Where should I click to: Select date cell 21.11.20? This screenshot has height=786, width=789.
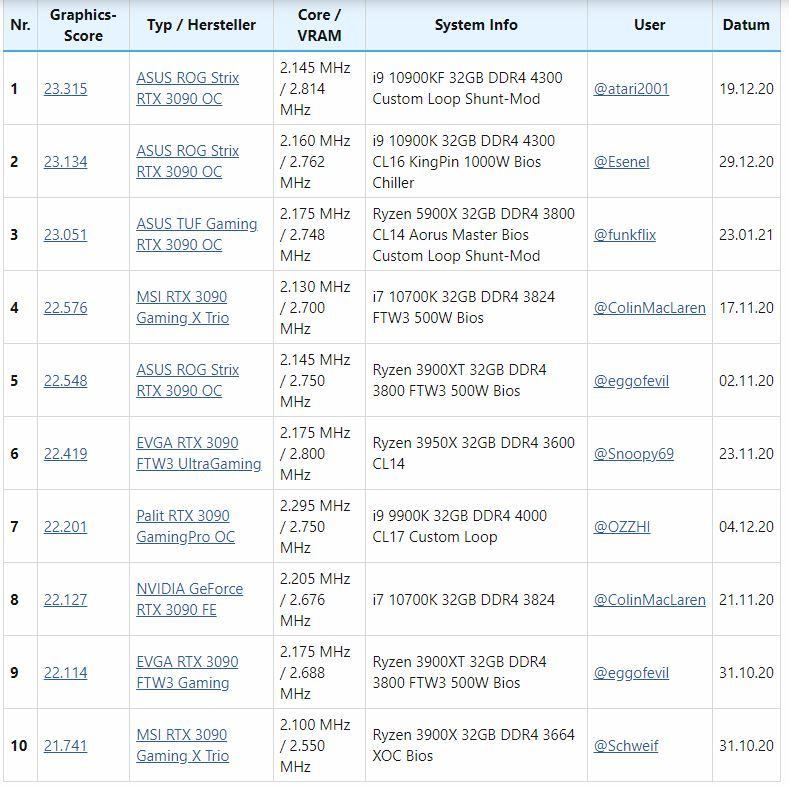coord(746,600)
